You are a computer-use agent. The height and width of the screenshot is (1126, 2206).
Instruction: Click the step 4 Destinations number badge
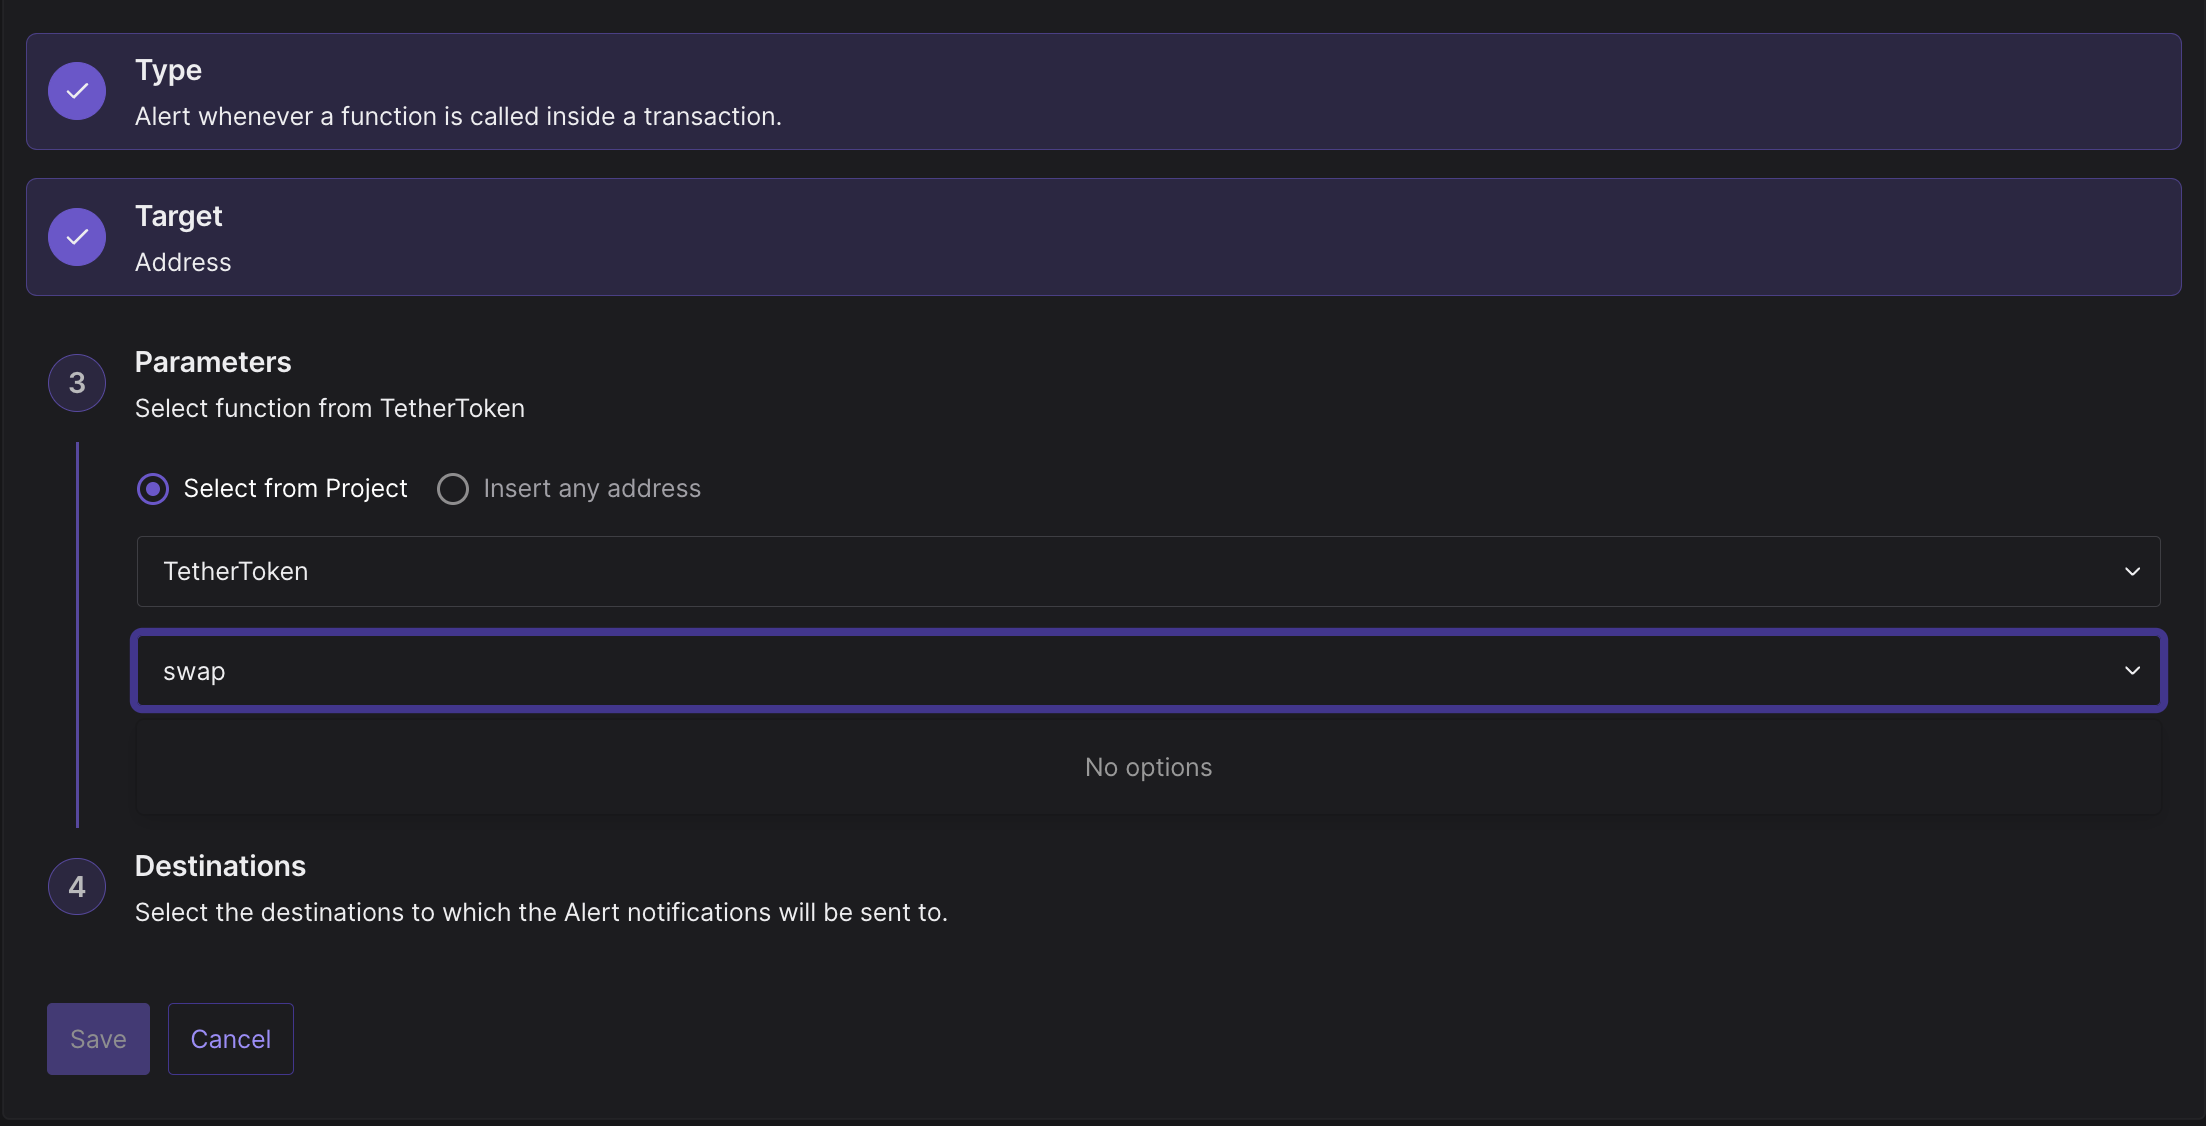(77, 887)
